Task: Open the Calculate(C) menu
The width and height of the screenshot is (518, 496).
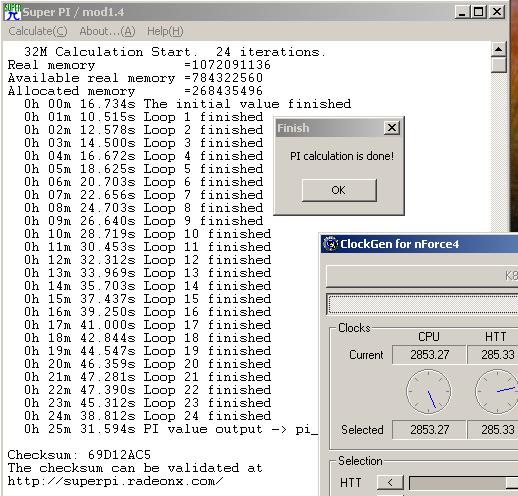Action: coord(38,31)
